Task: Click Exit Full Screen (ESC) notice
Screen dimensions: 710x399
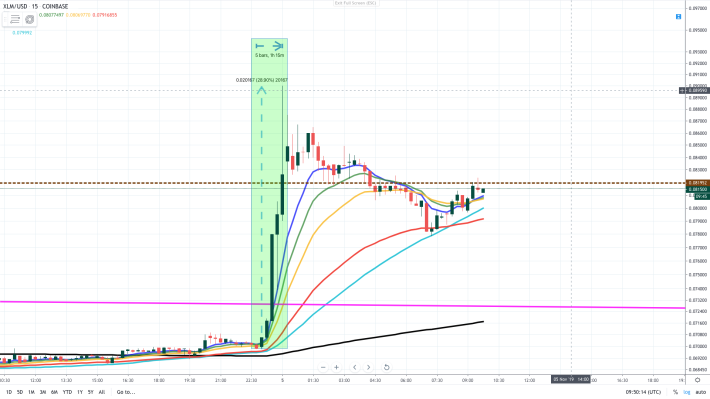Action: (355, 3)
